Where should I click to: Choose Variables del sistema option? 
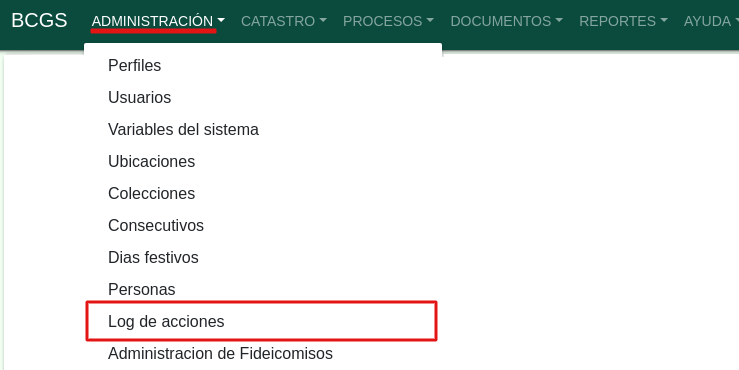coord(263,129)
